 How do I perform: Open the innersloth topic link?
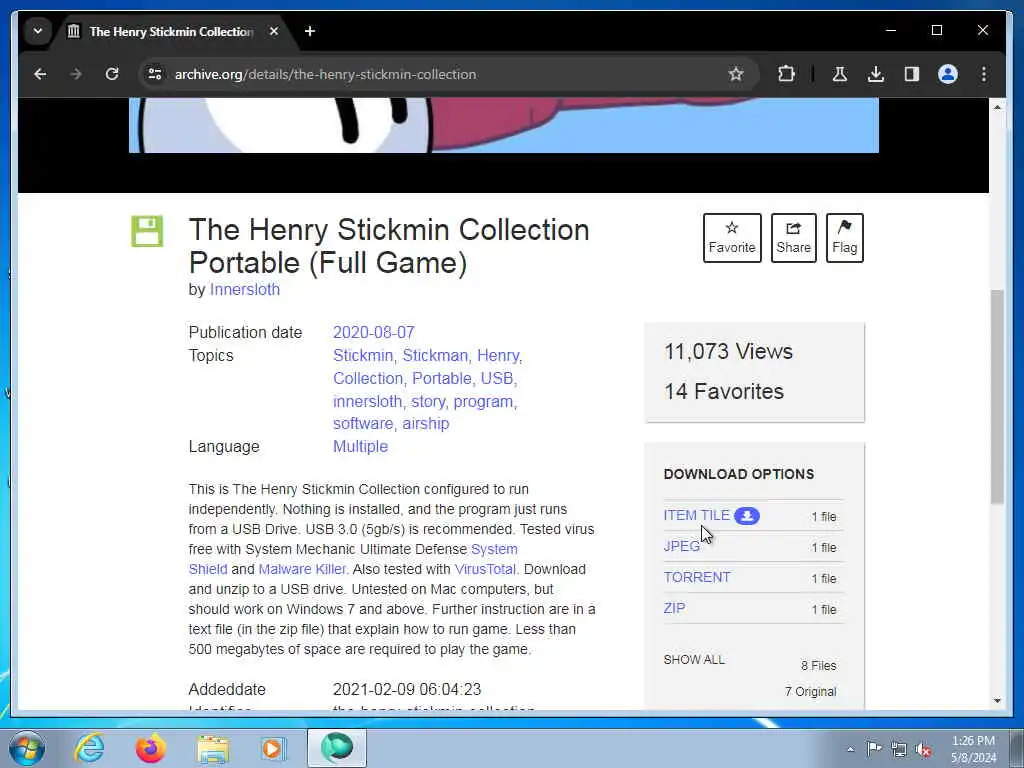367,402
